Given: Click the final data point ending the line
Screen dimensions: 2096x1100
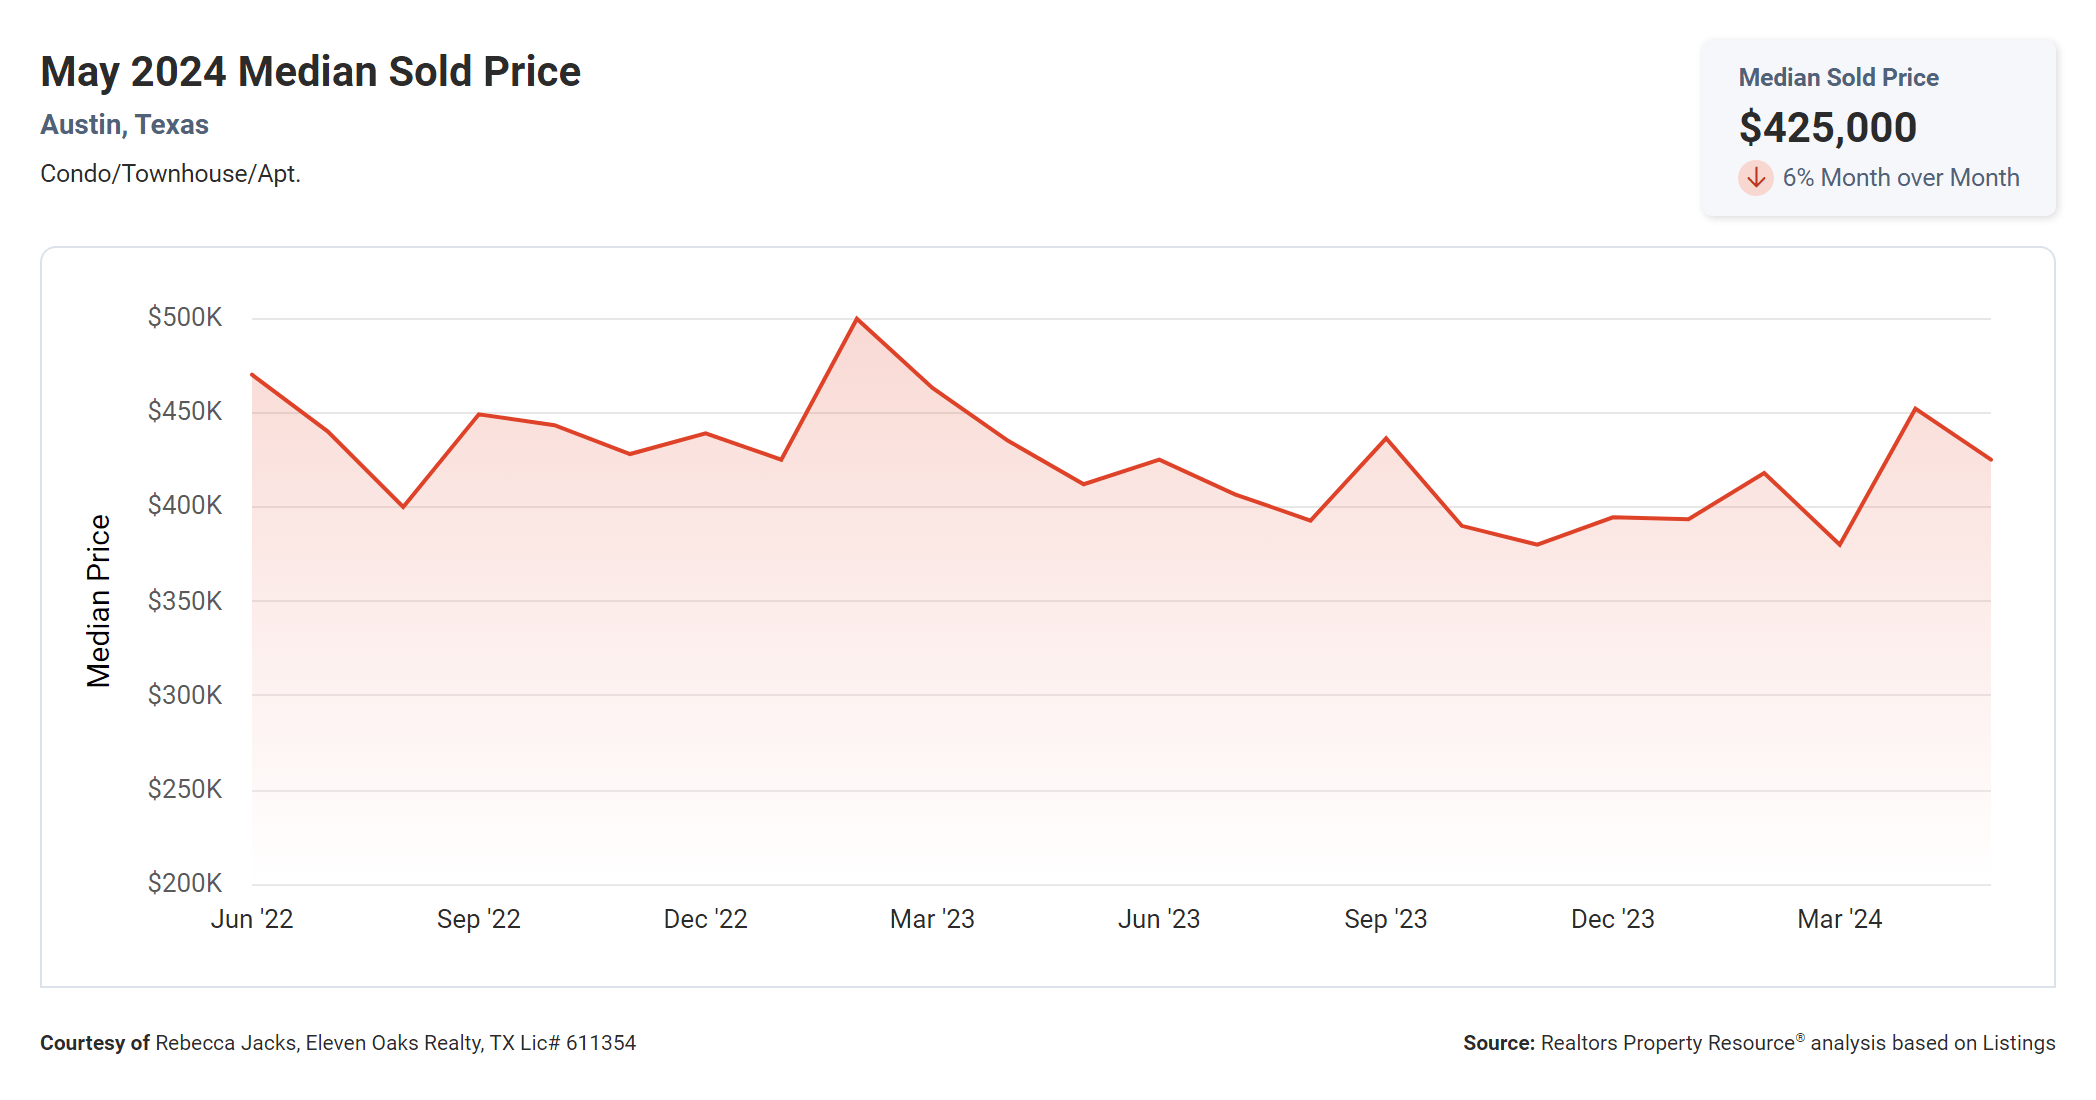Looking at the screenshot, I should (x=1990, y=460).
